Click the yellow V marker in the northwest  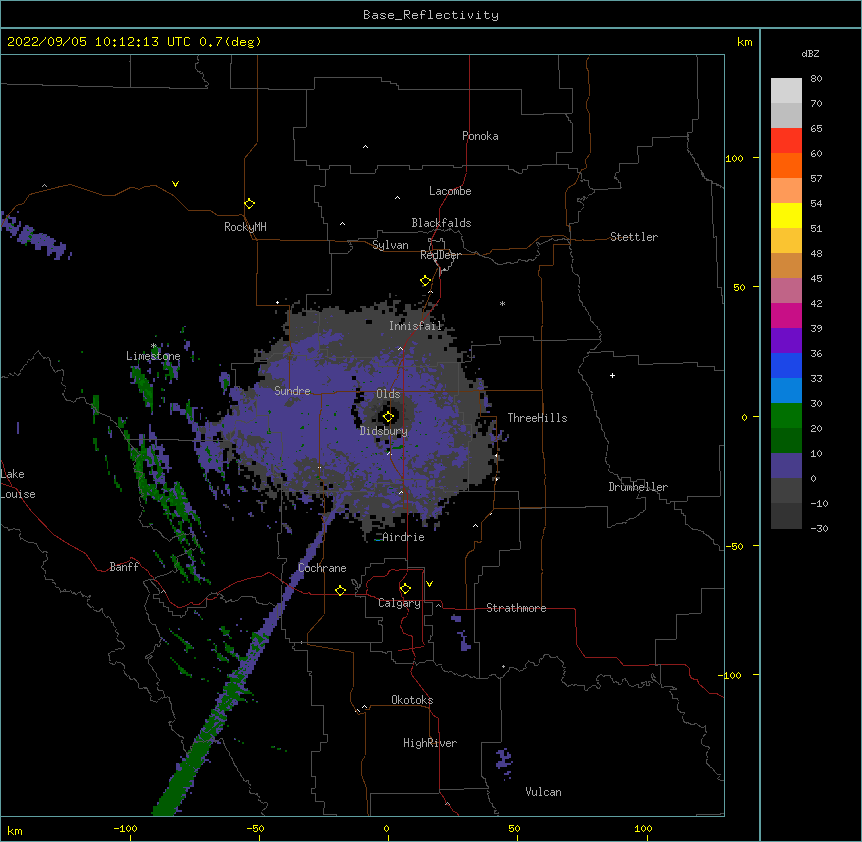click(x=175, y=184)
